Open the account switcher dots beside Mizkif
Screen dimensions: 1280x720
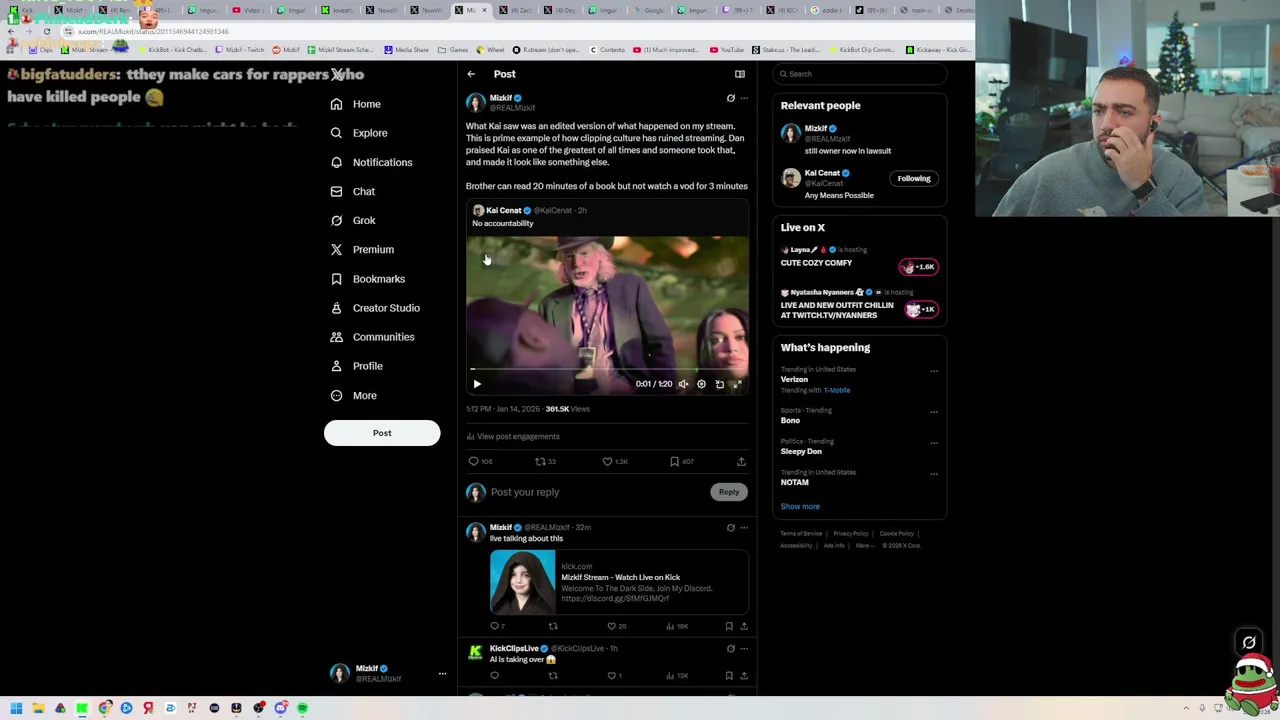442,674
